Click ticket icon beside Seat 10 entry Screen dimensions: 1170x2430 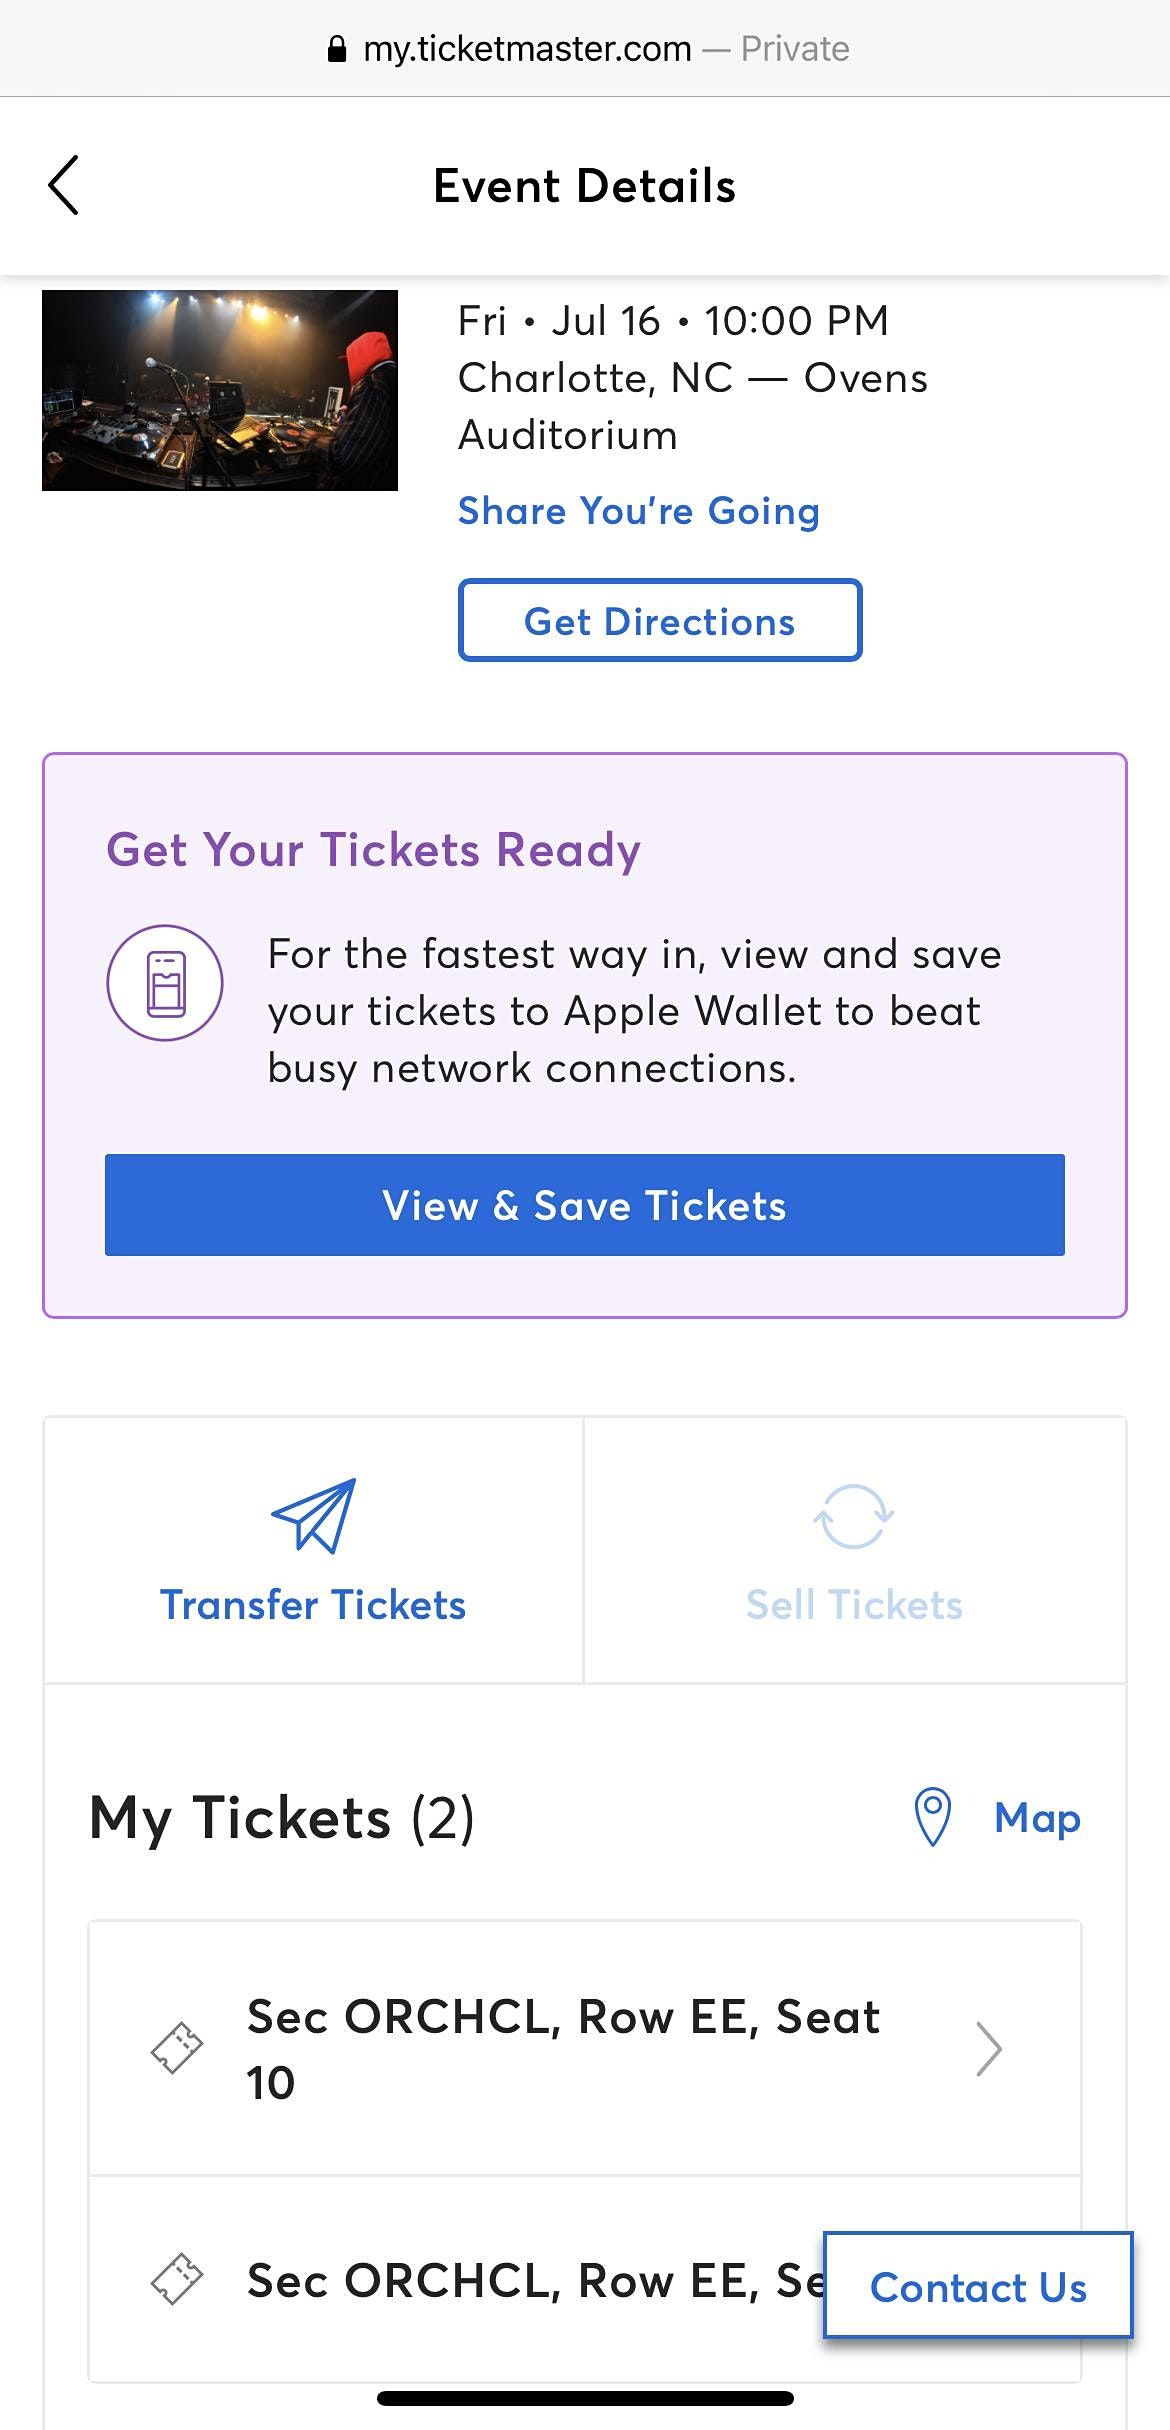coord(177,2048)
